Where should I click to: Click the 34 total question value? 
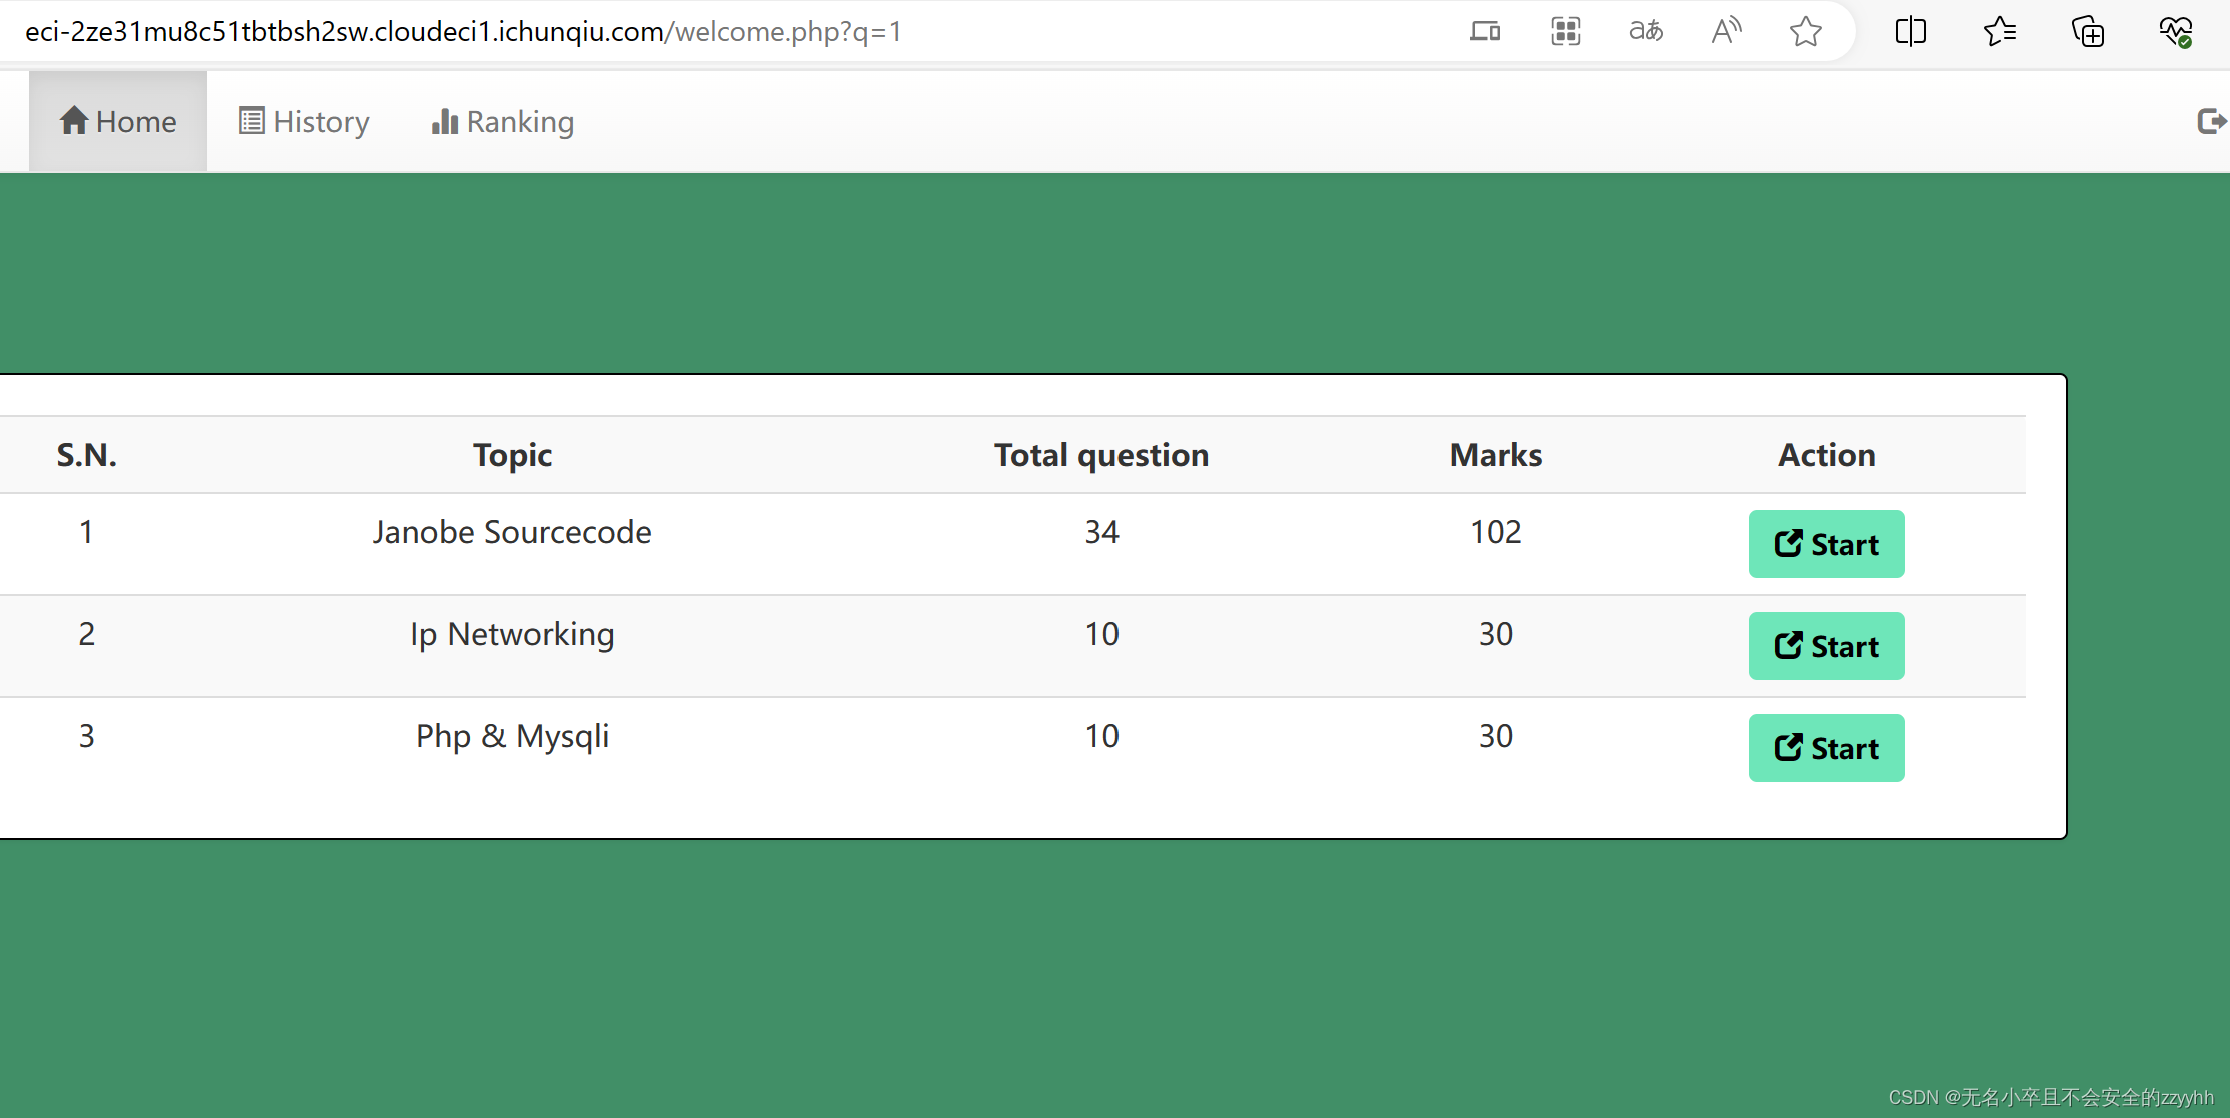1101,532
